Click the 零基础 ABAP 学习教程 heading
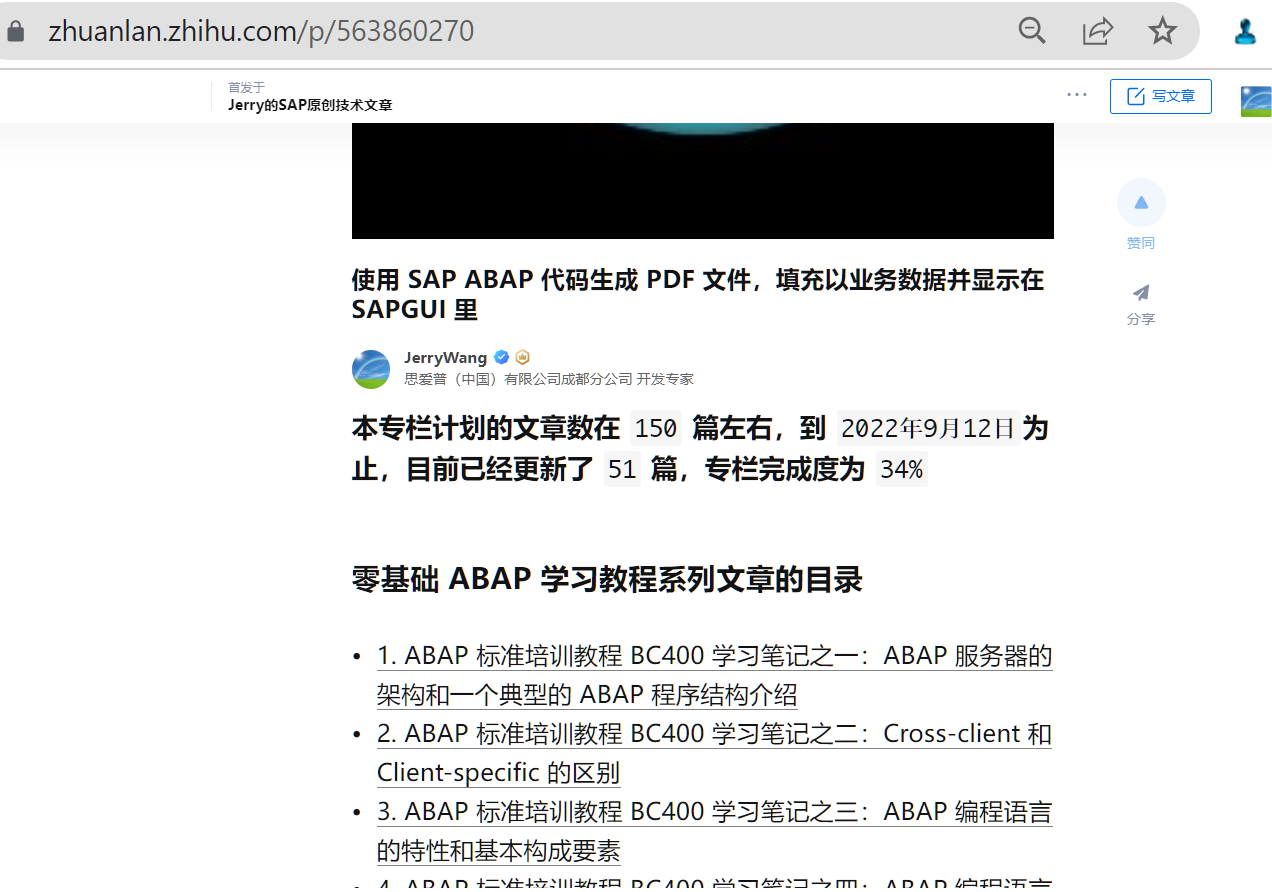The width and height of the screenshot is (1272, 892). [607, 579]
